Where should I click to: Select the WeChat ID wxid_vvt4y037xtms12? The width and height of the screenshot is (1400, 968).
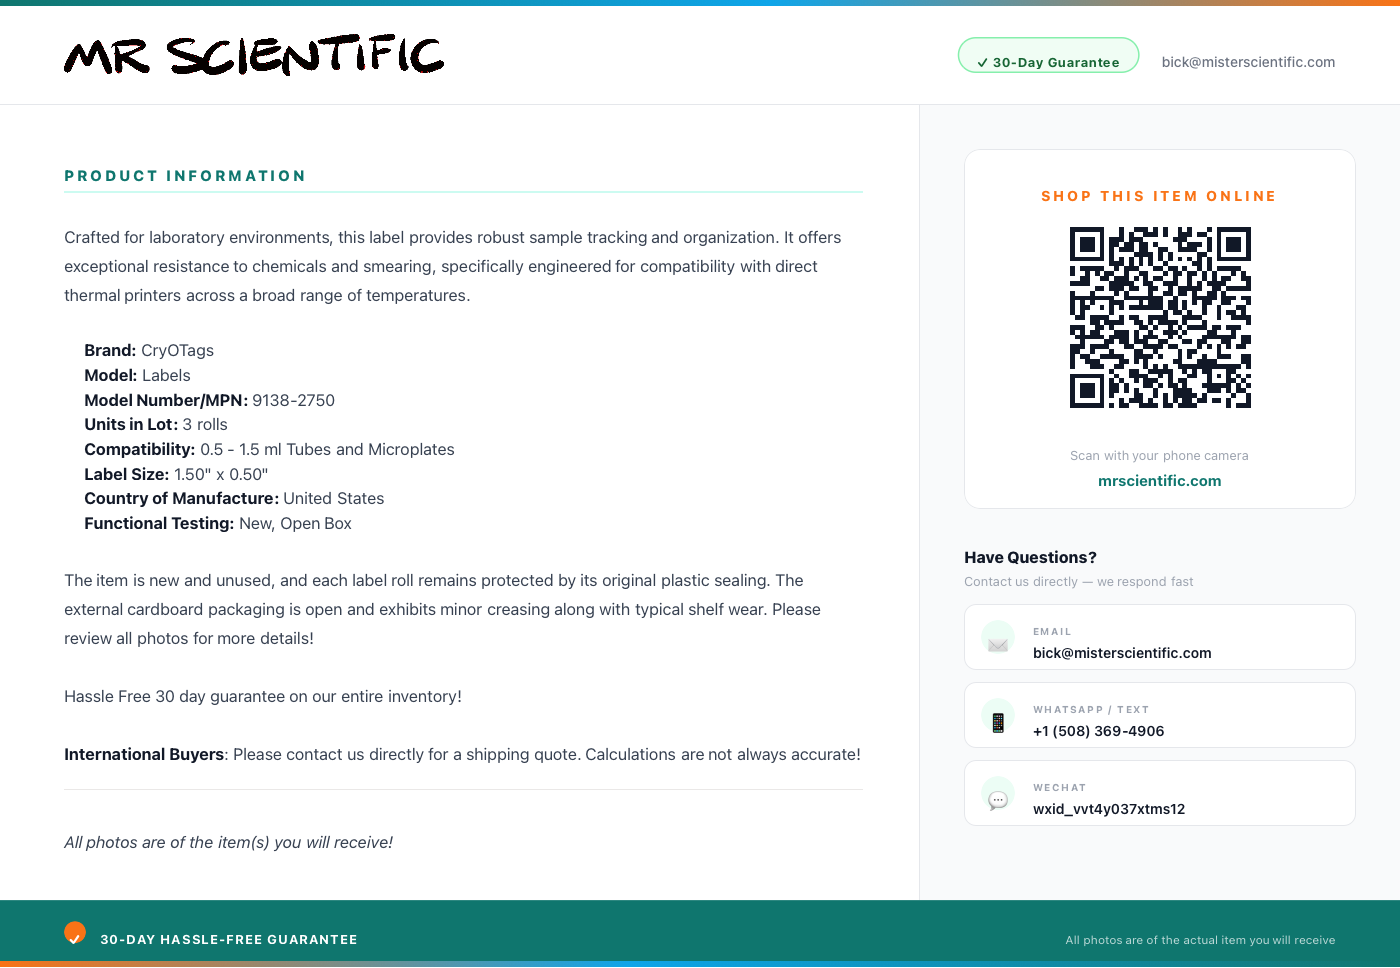pos(1109,809)
